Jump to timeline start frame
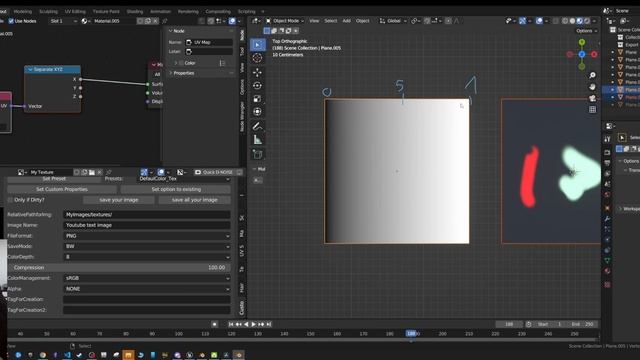The height and width of the screenshot is (360, 640). point(231,324)
